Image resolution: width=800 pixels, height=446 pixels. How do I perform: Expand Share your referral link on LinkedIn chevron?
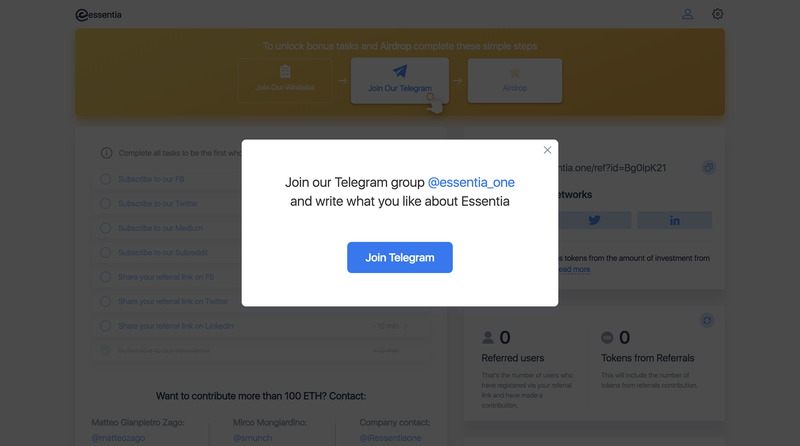[406, 326]
